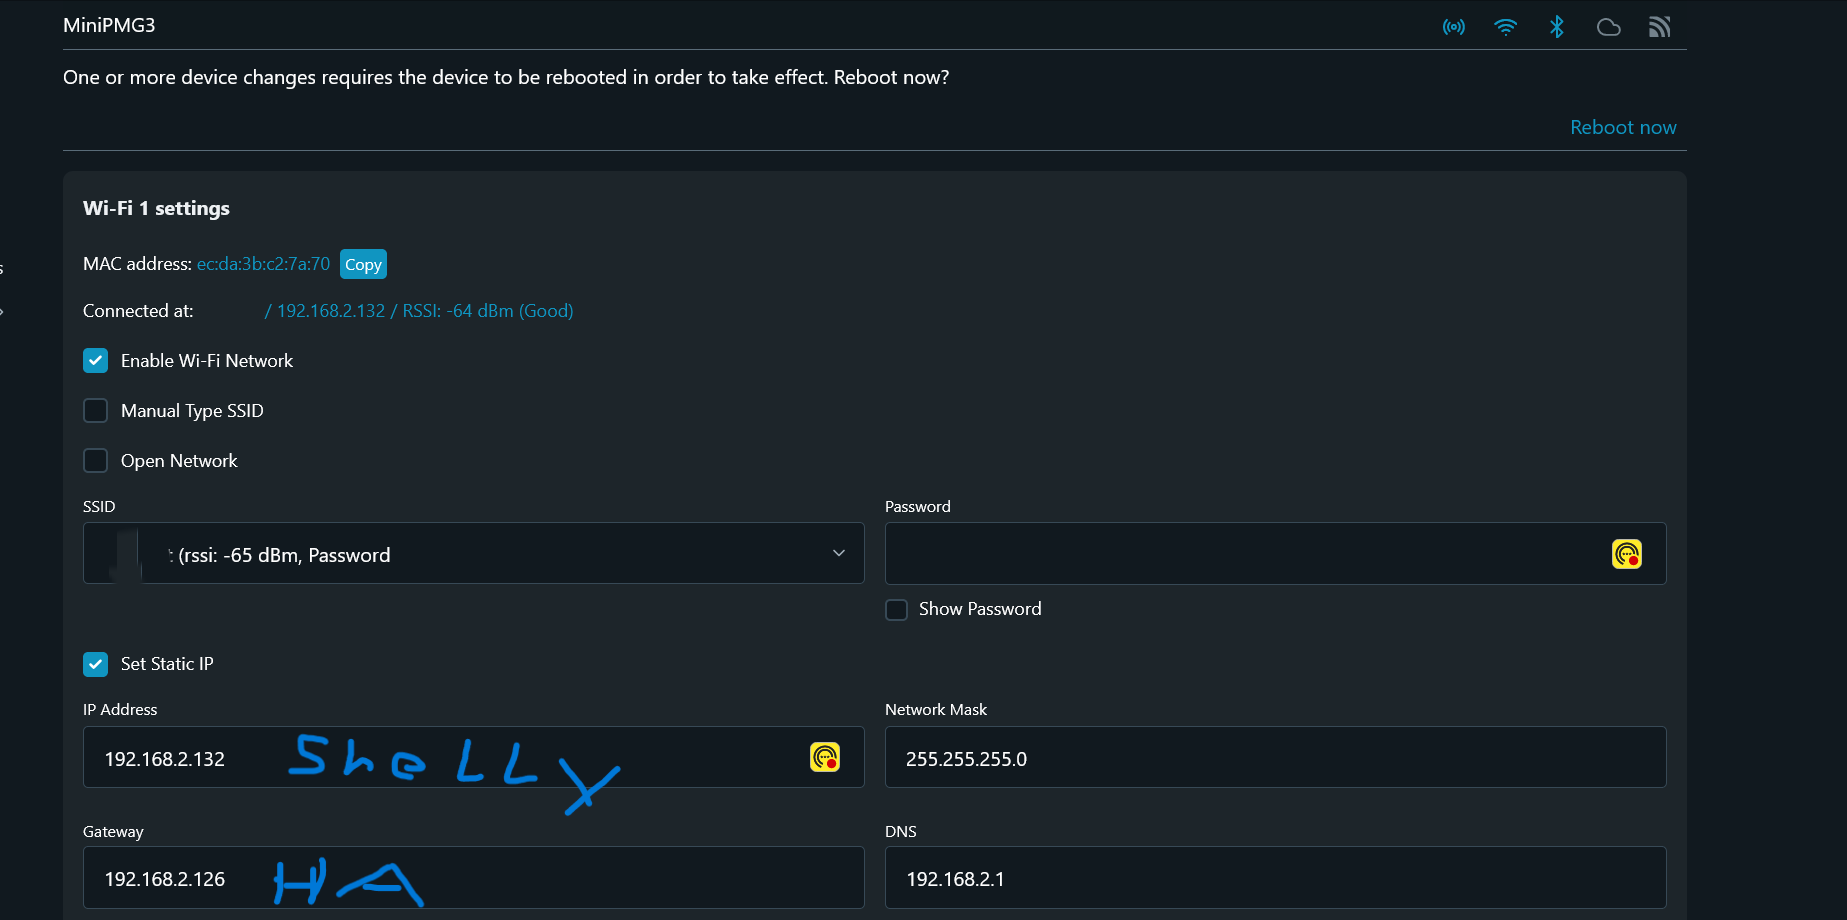Edit the DNS server field

click(x=1275, y=878)
